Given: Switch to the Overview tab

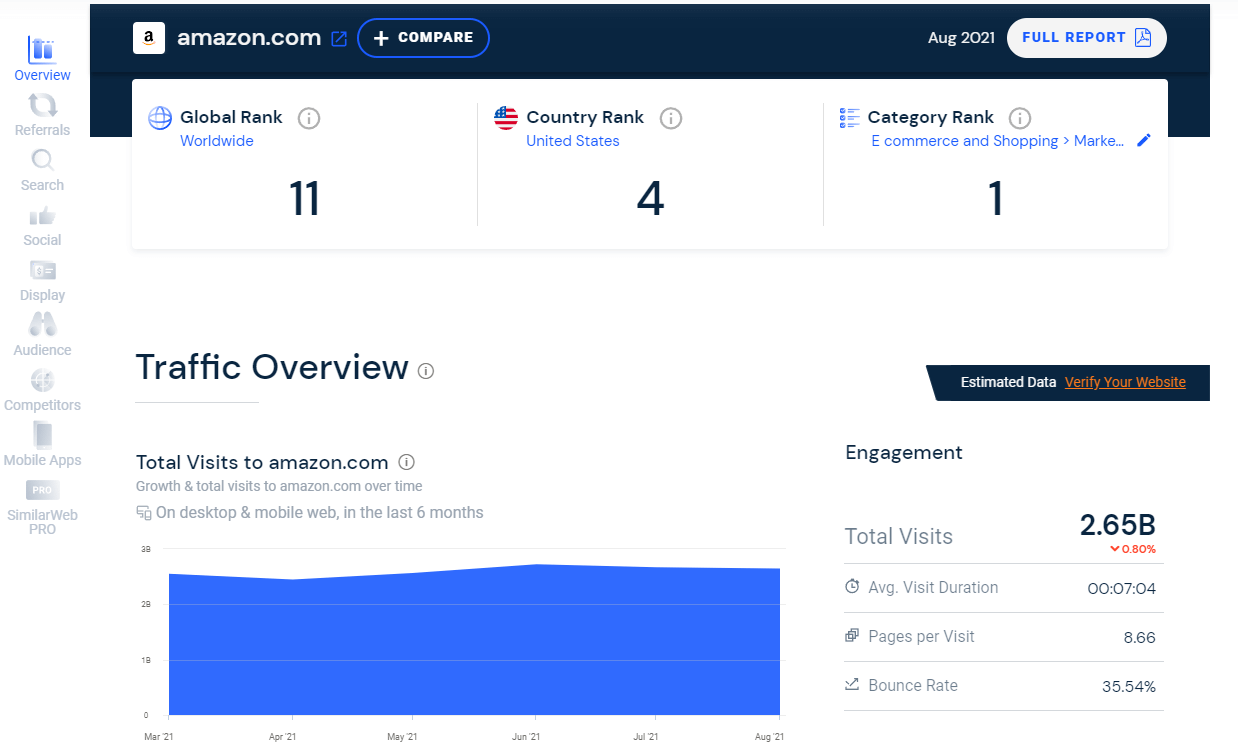Looking at the screenshot, I should pos(41,57).
